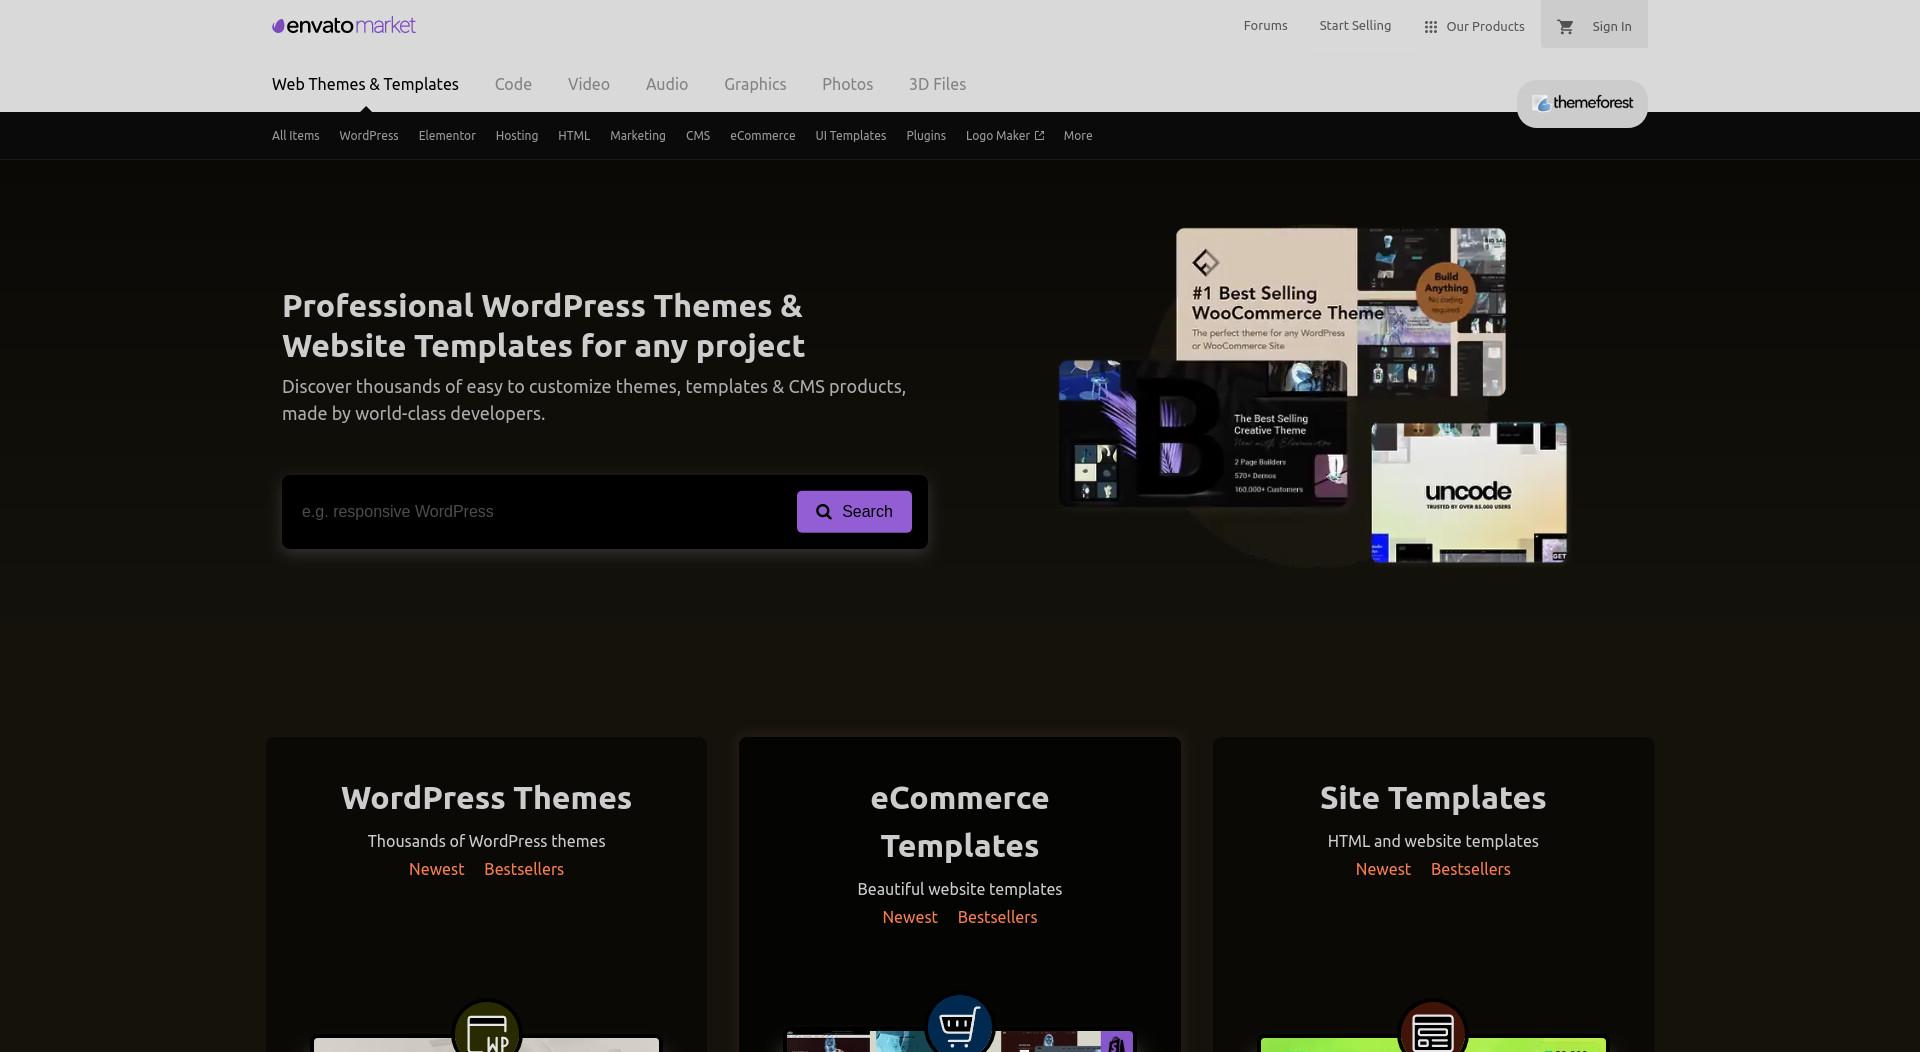
Task: Open eCommerce in sub-navigation
Action: pos(763,136)
